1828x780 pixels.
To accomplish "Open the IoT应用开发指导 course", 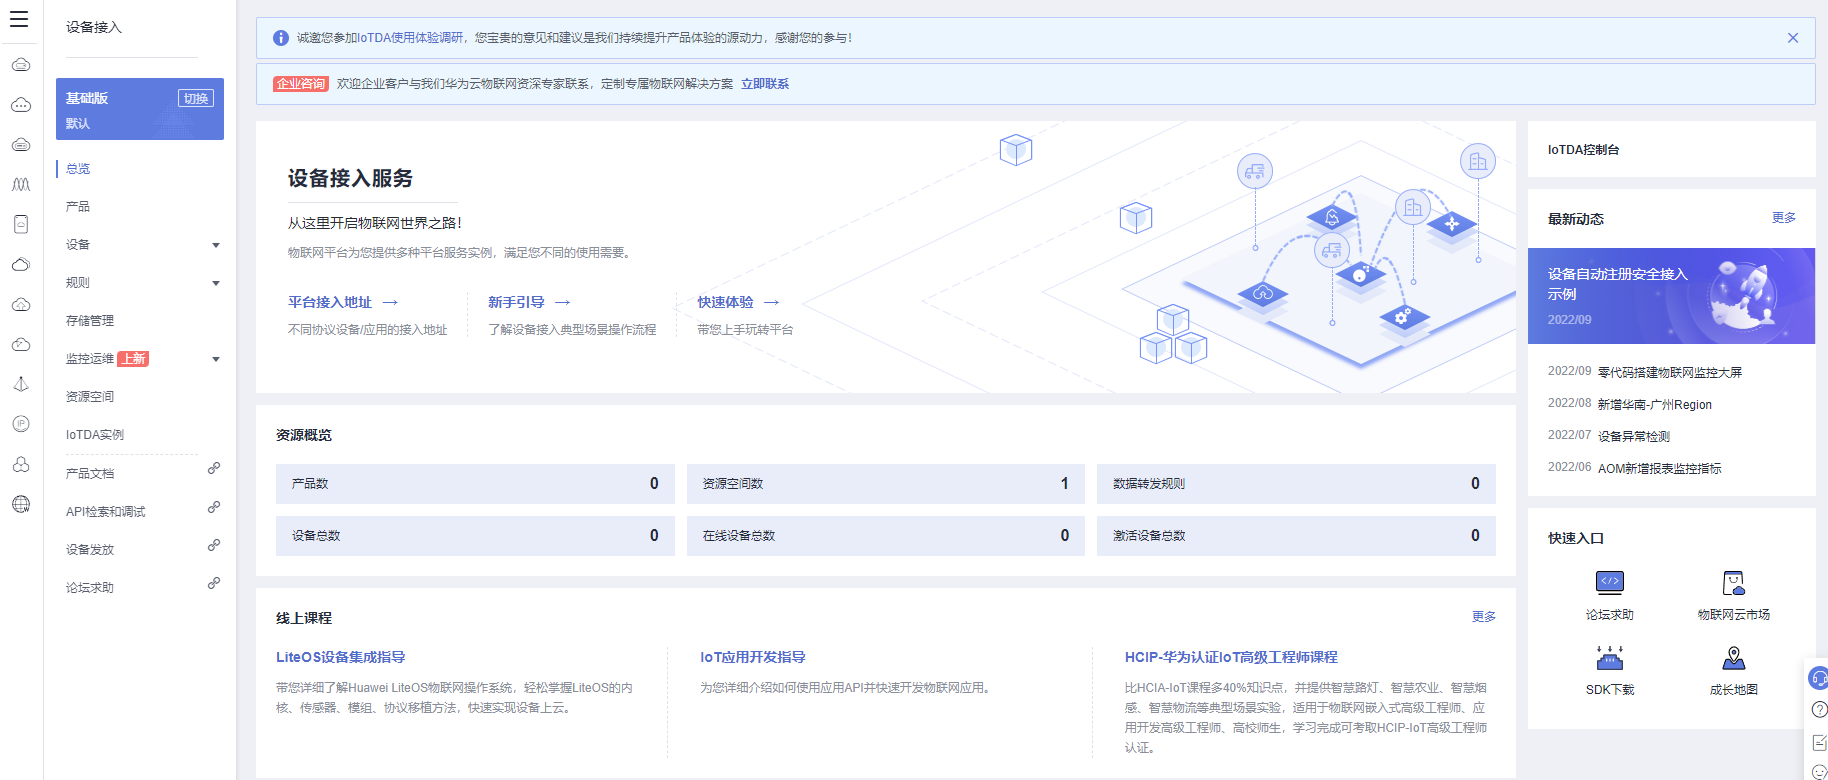I will click(752, 657).
